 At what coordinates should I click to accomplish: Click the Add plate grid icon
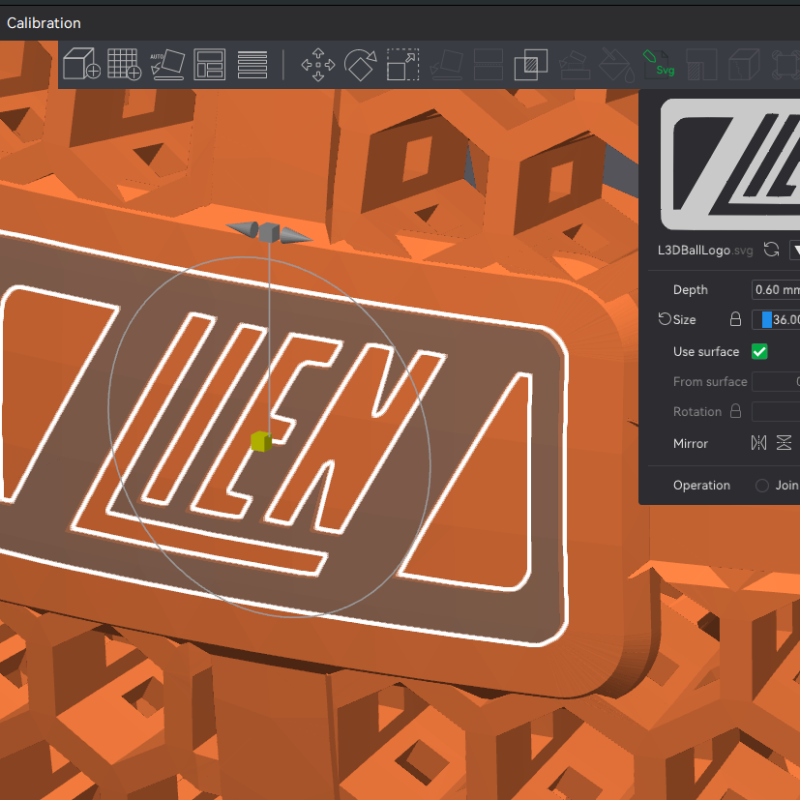click(123, 65)
